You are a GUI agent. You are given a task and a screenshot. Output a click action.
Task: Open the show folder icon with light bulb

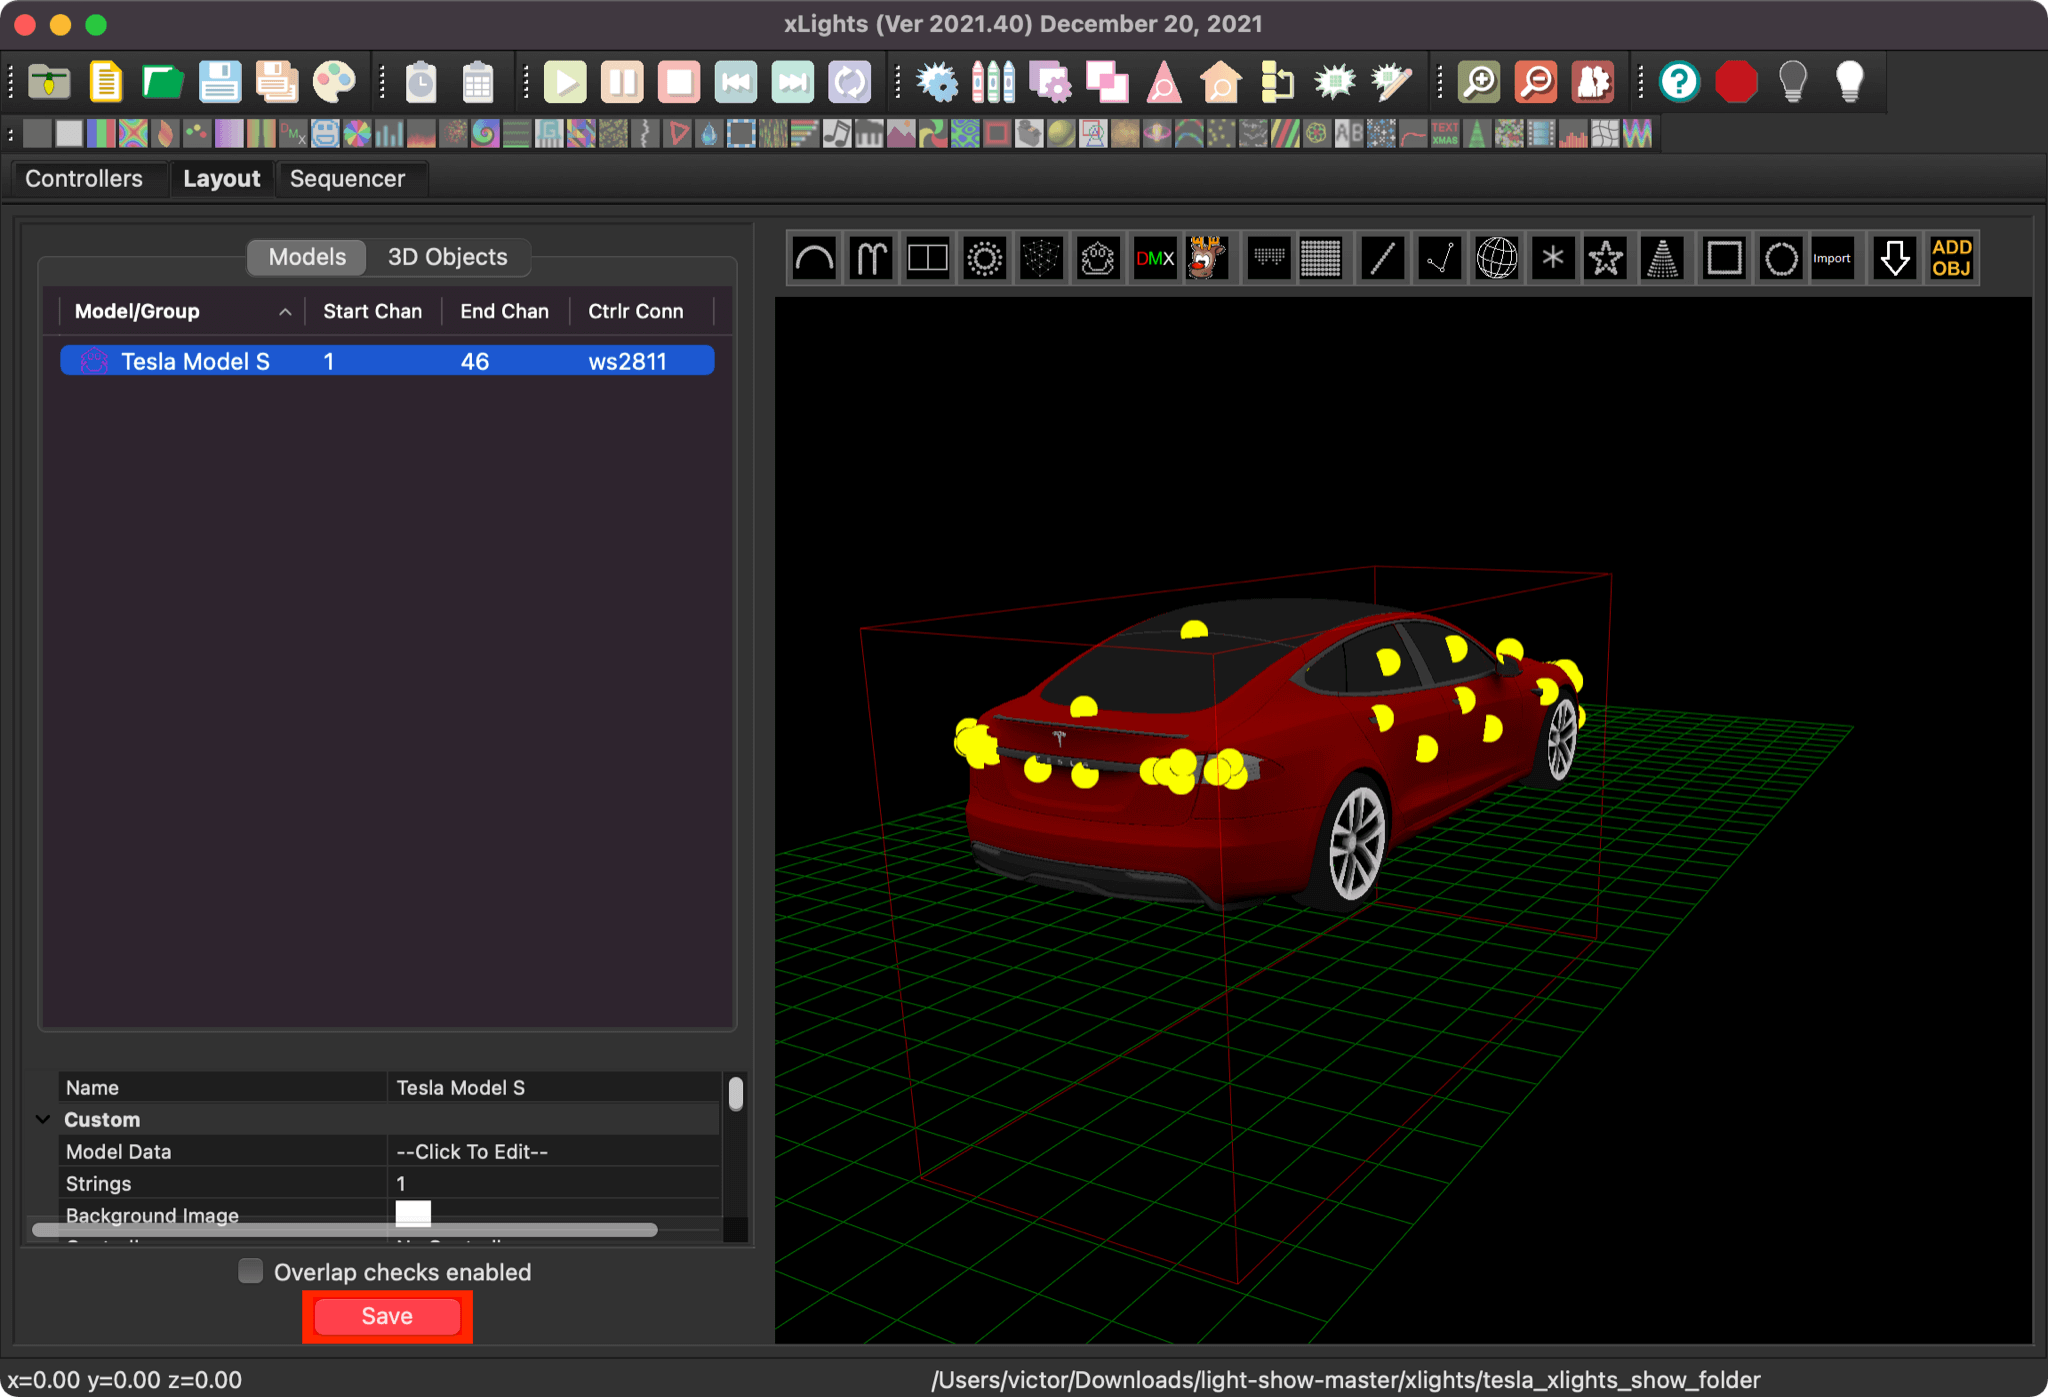49,82
